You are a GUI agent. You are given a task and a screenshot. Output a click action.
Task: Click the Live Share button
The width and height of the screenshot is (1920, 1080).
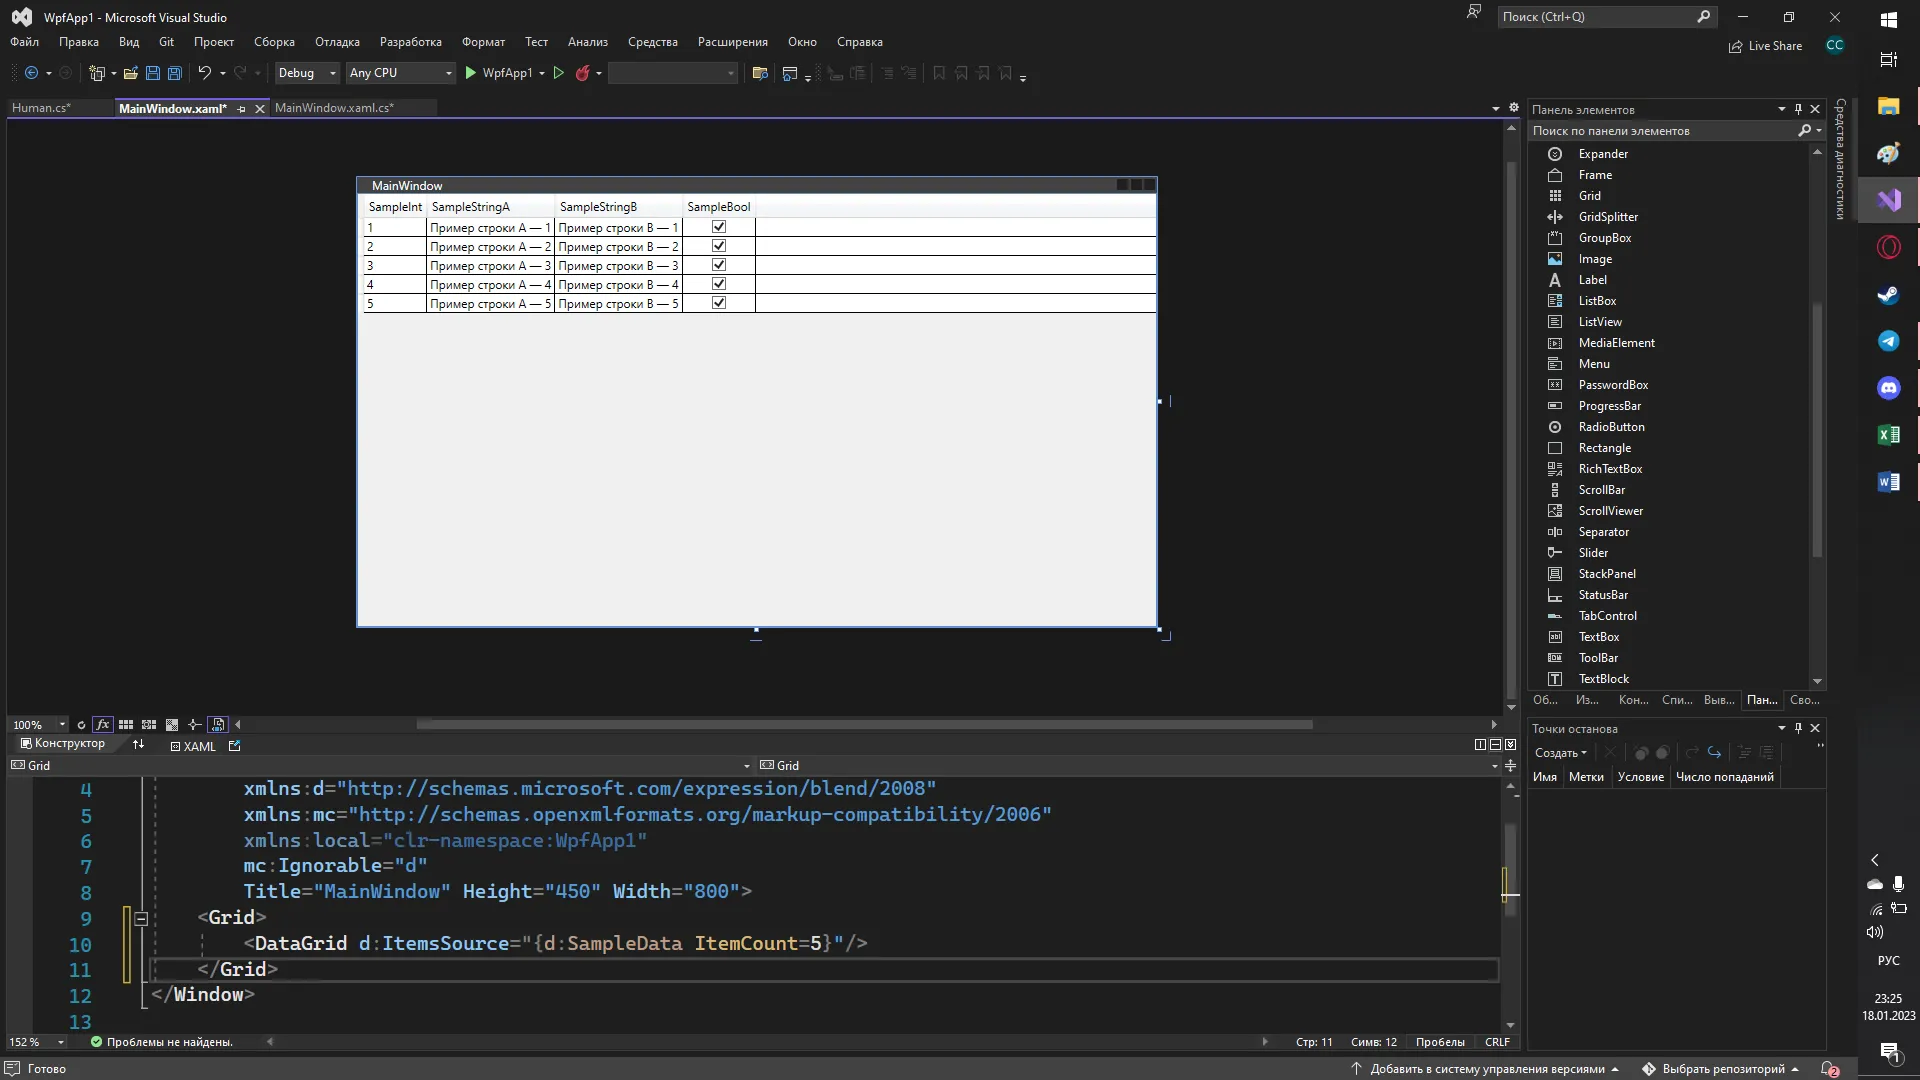tap(1765, 46)
